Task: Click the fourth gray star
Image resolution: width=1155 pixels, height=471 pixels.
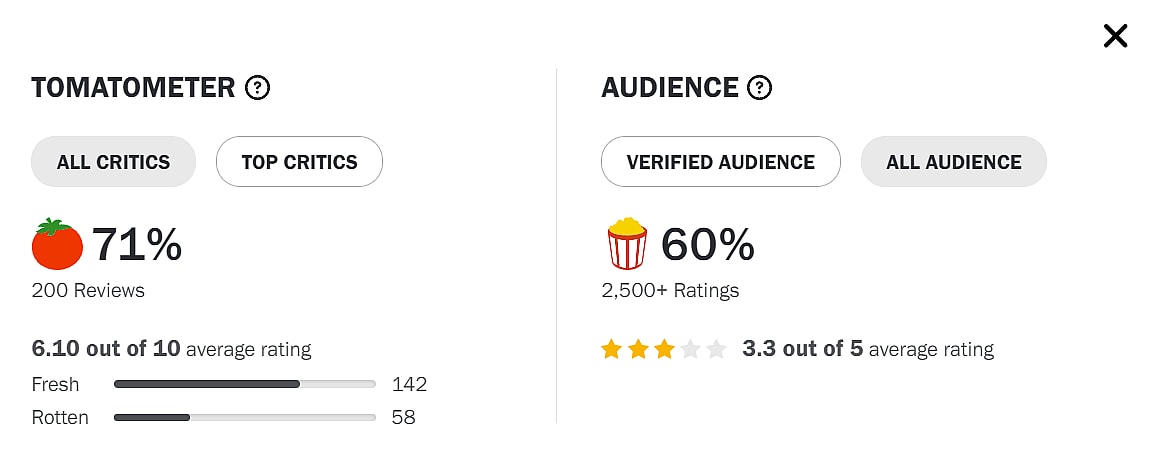Action: 690,350
